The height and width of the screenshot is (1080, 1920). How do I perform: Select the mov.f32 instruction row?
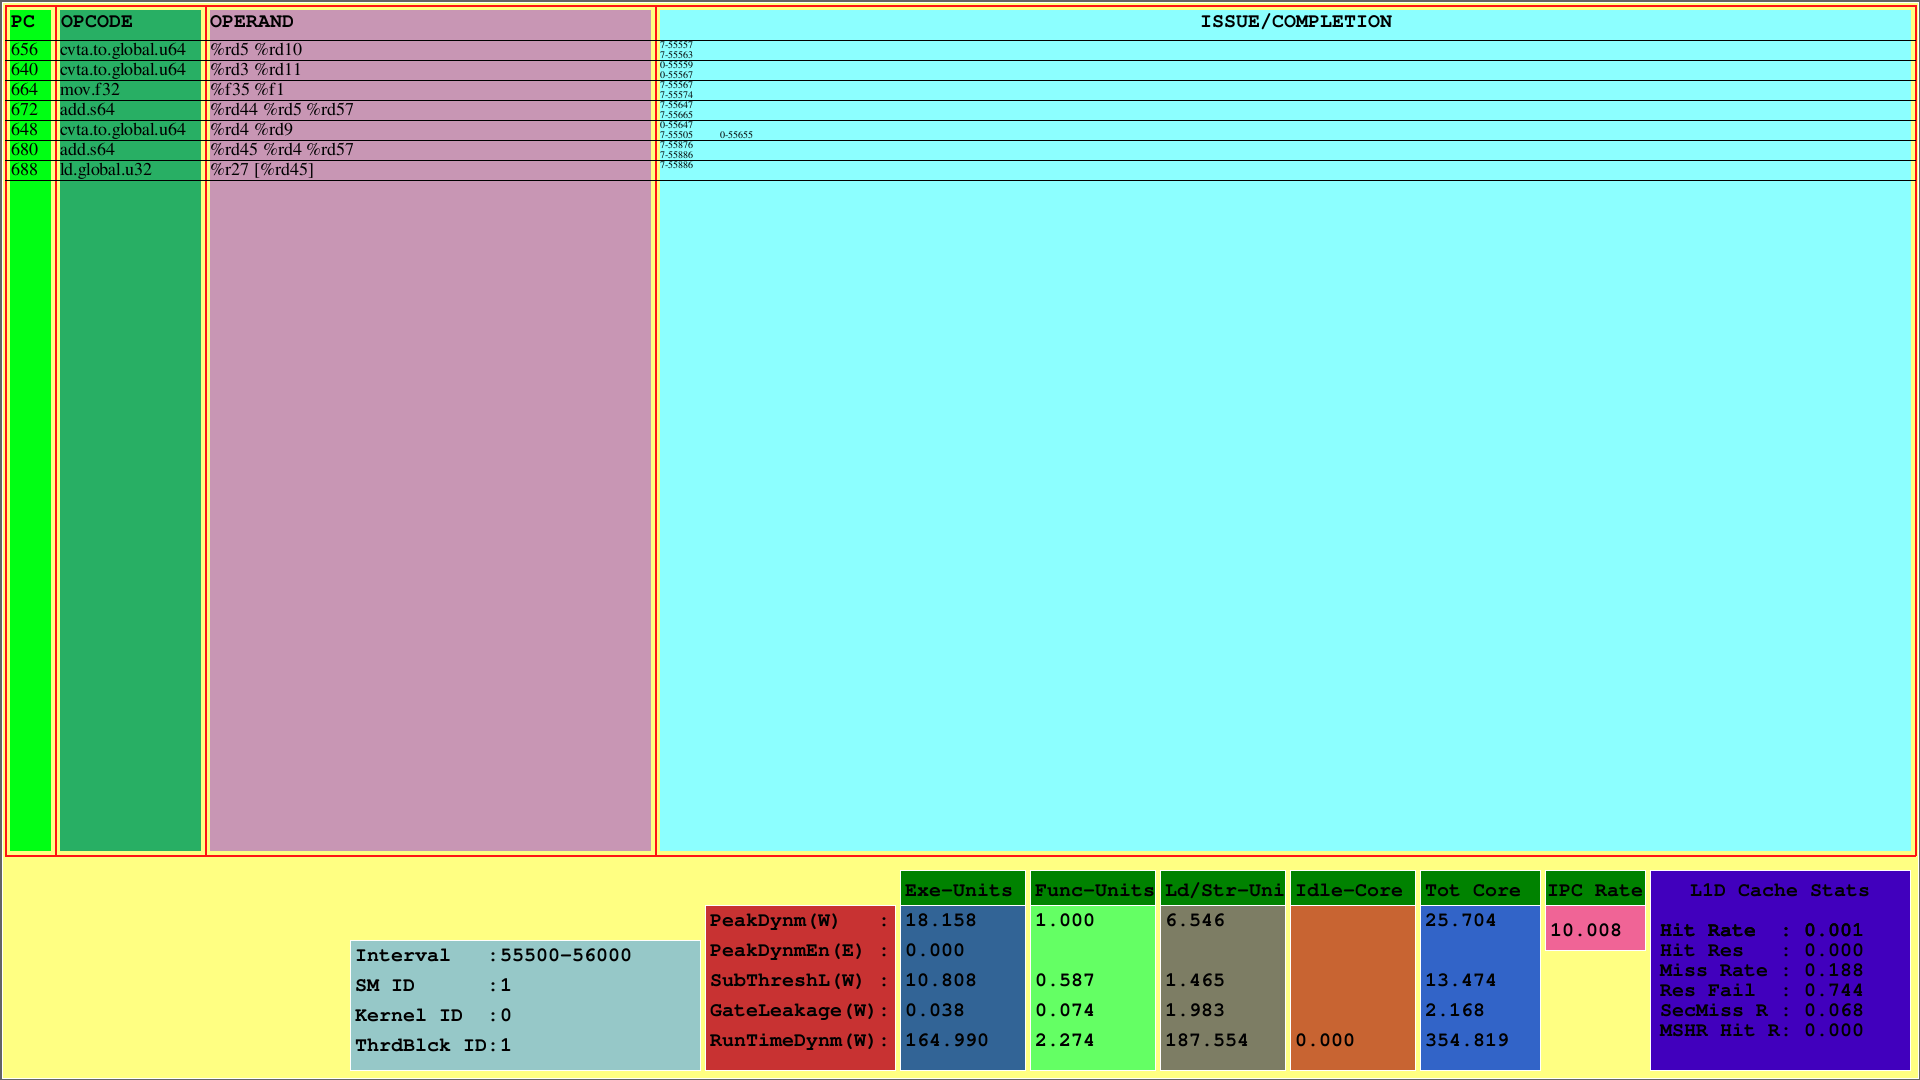(85, 89)
